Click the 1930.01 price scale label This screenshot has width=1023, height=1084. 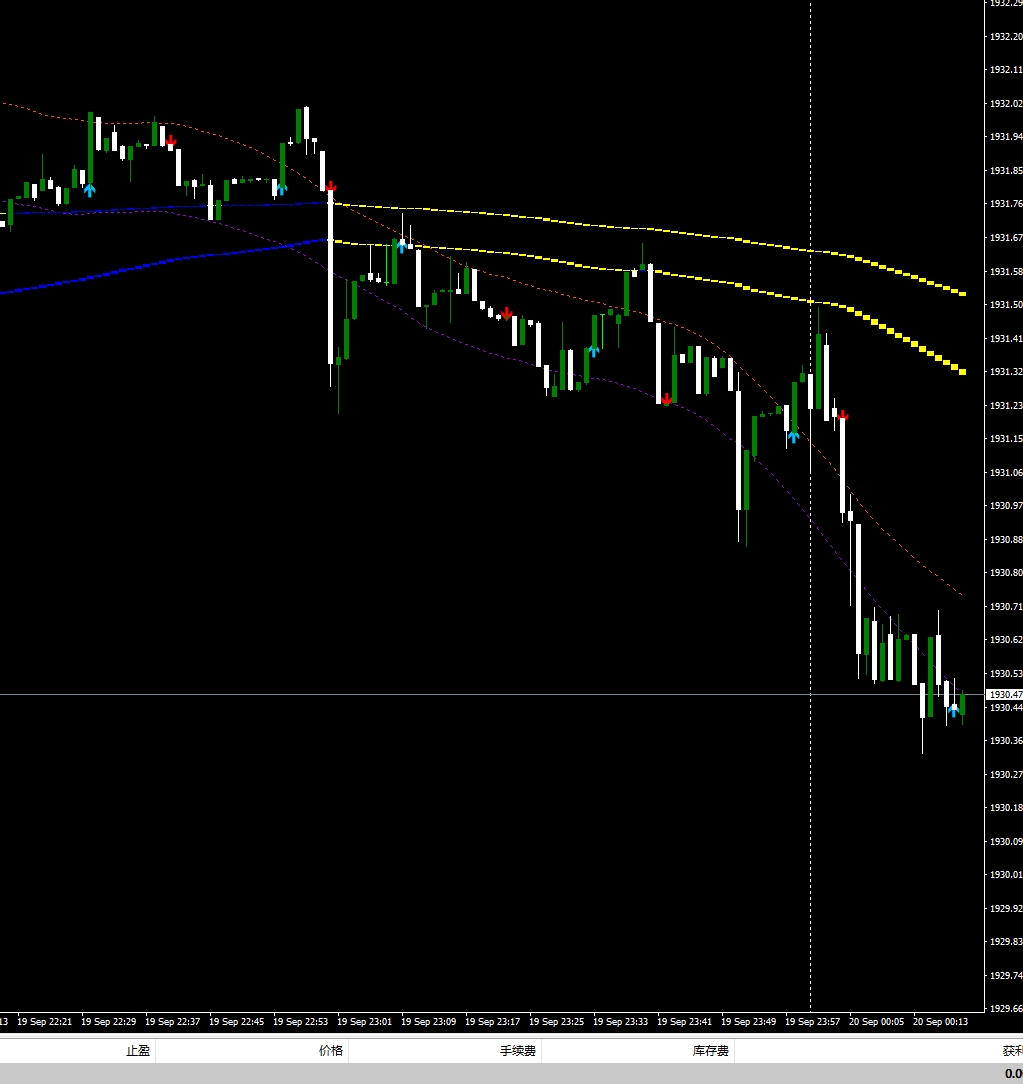pyautogui.click(x=1006, y=875)
